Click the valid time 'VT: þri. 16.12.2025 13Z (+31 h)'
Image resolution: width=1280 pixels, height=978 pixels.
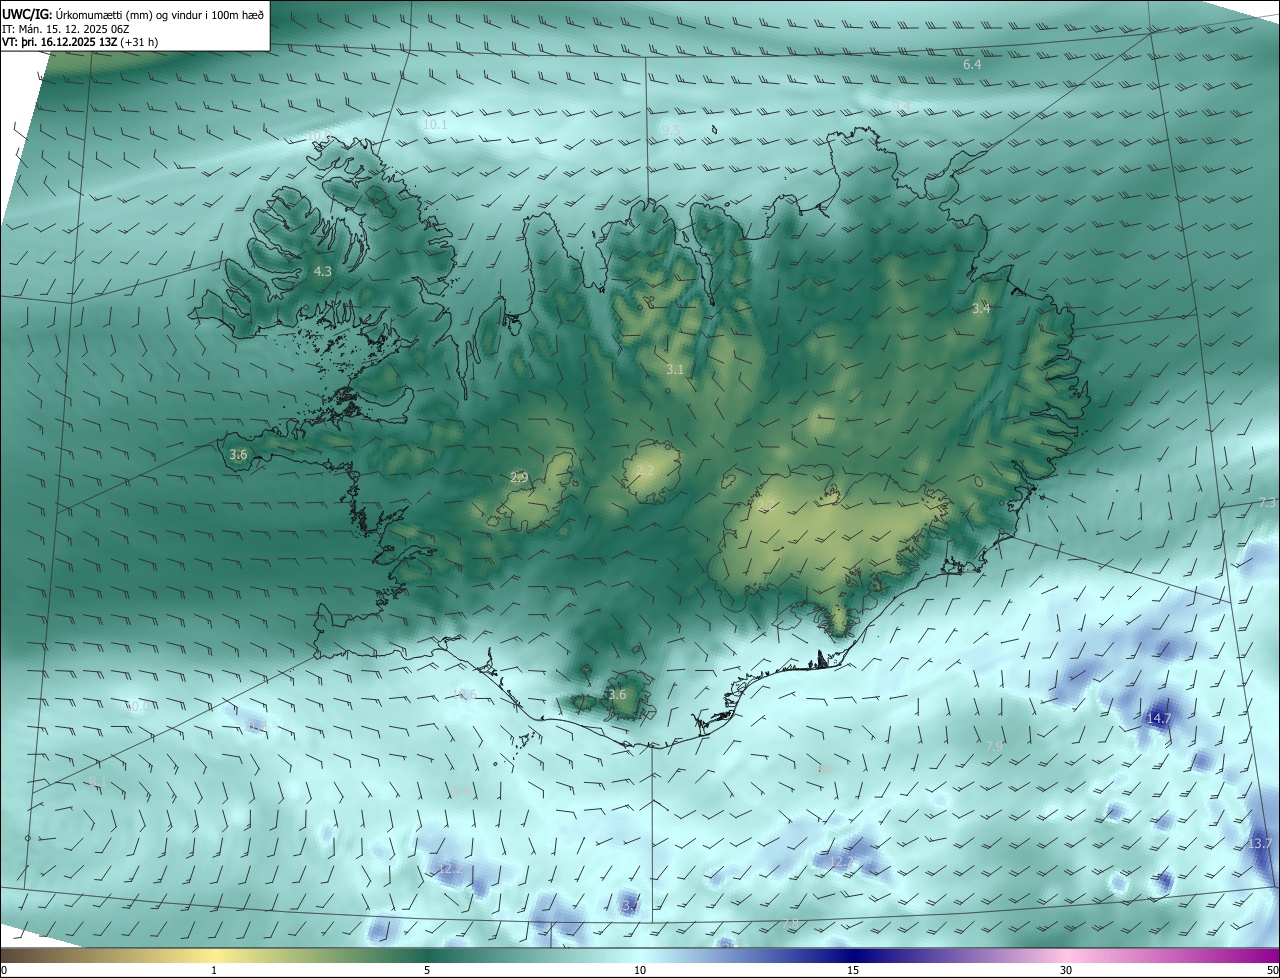click(80, 42)
